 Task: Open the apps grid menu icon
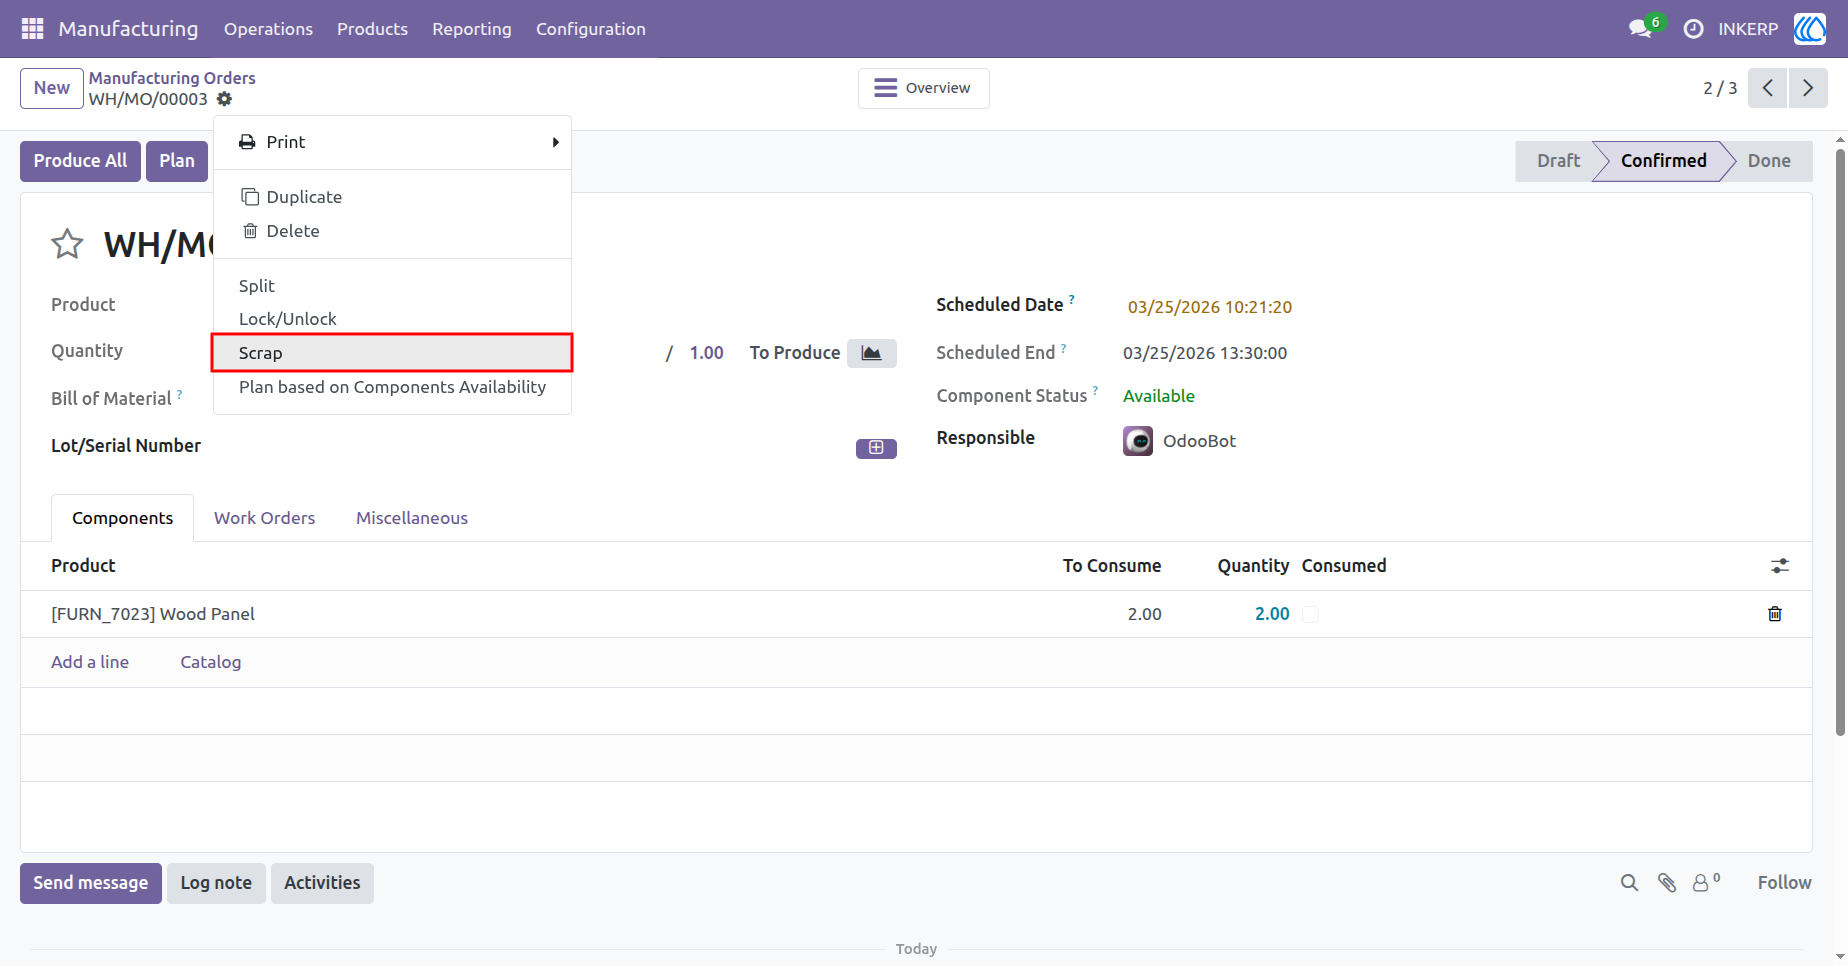click(32, 29)
